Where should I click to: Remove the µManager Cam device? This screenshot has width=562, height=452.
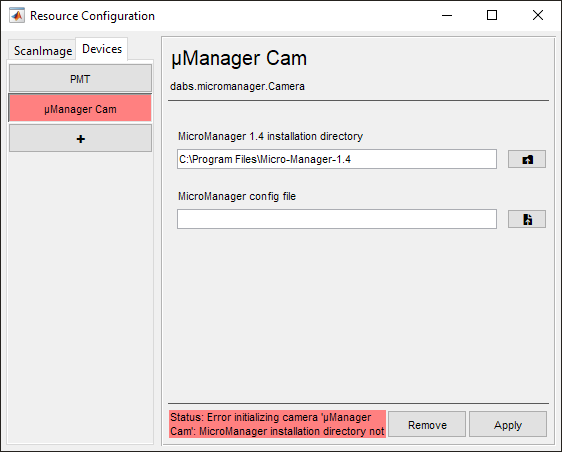[427, 424]
